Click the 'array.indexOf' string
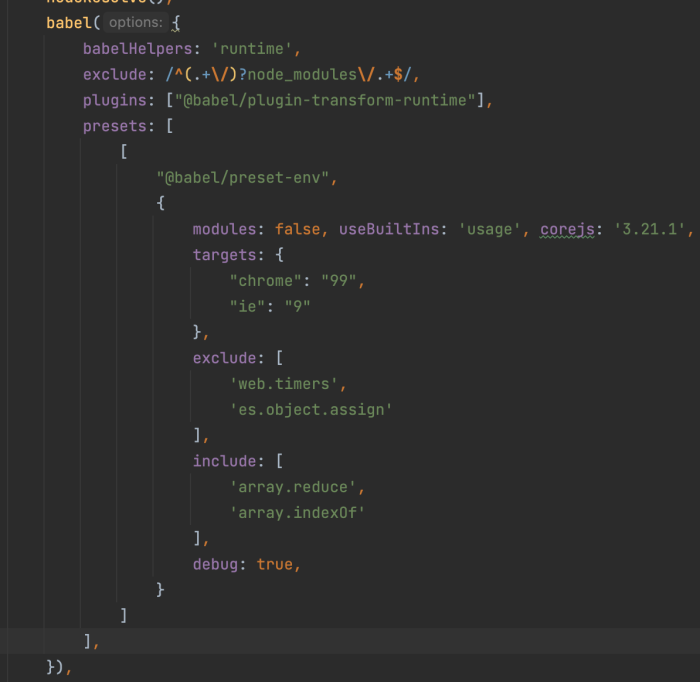The image size is (700, 682). click(297, 513)
